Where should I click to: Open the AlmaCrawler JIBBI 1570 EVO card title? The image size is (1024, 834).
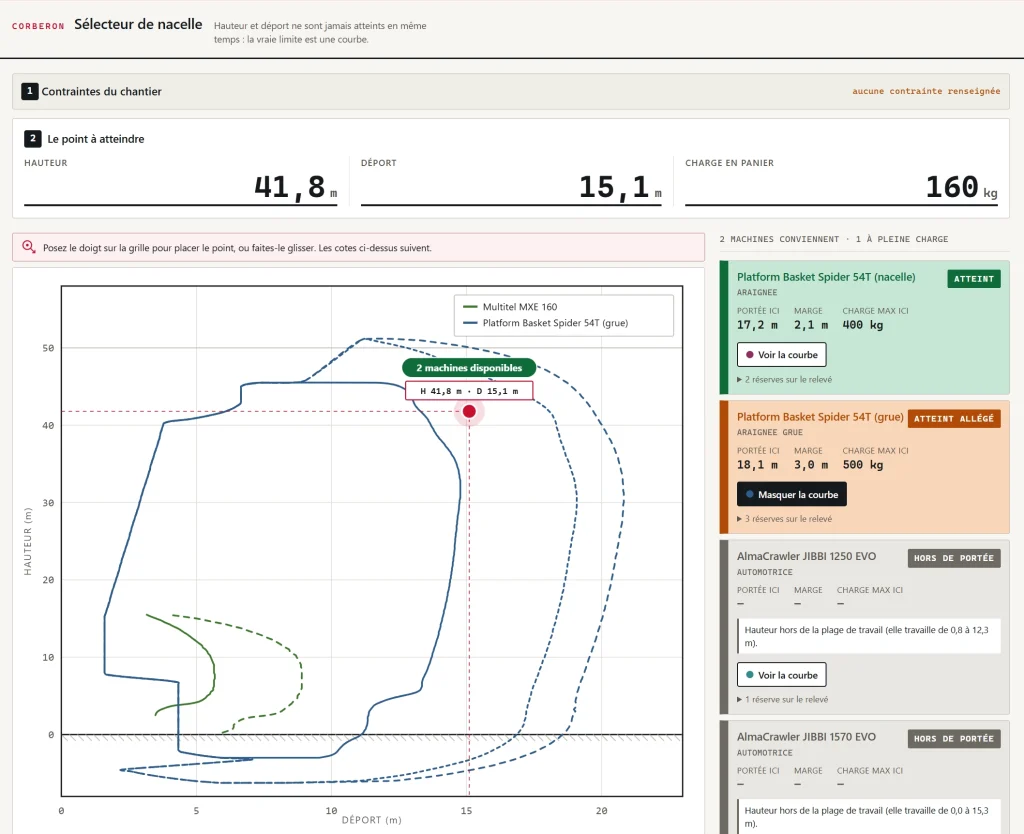tap(807, 737)
